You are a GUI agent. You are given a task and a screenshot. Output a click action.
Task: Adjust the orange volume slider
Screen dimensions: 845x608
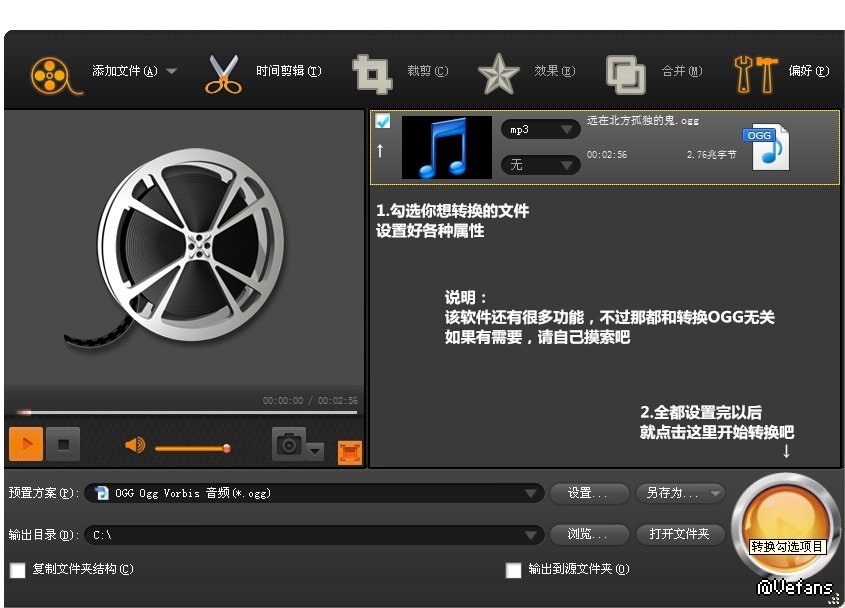point(193,448)
